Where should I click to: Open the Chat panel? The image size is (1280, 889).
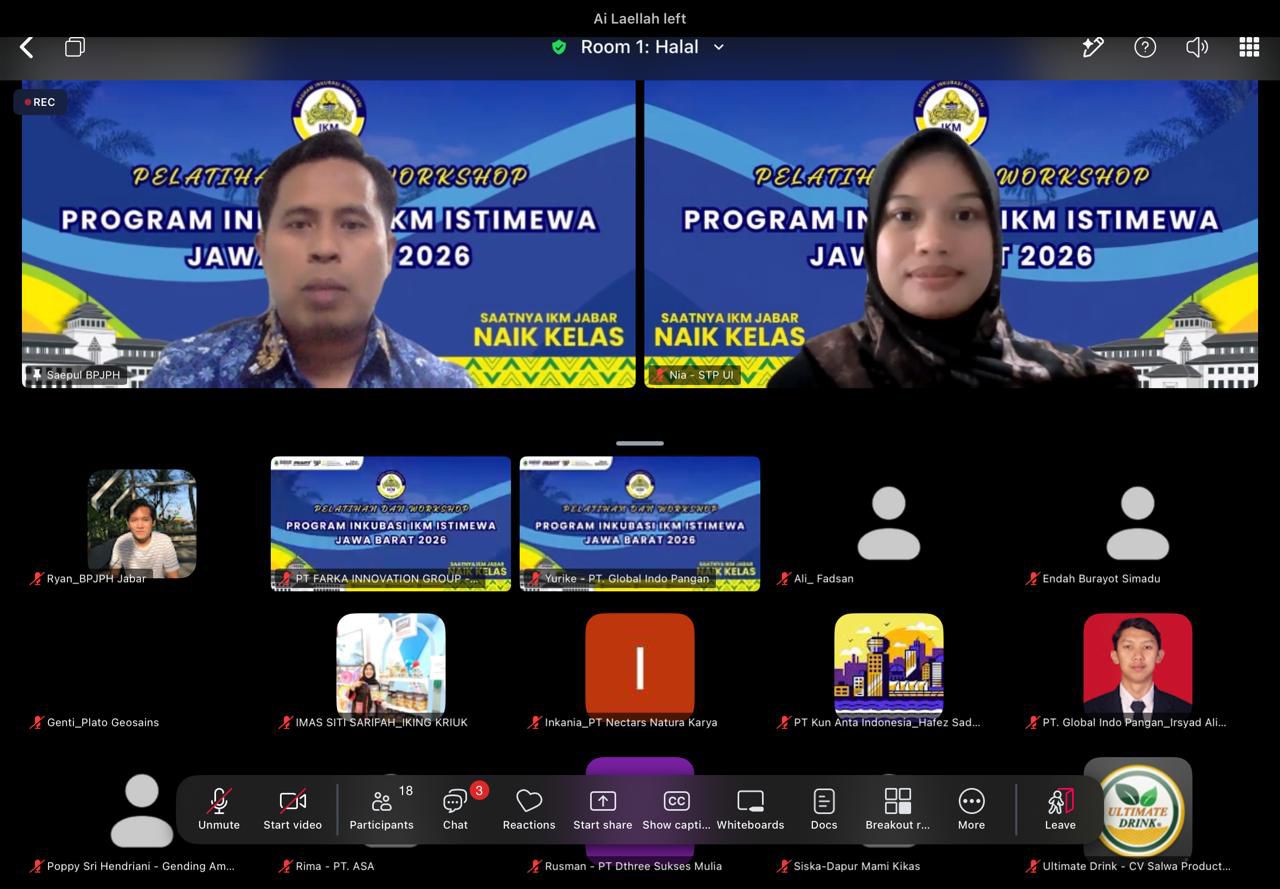455,809
